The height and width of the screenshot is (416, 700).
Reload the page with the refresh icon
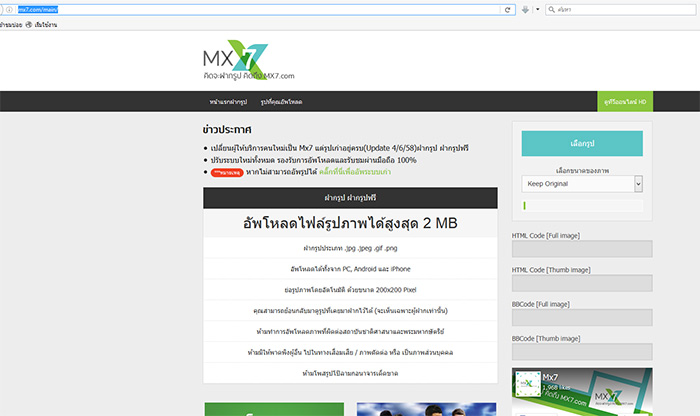508,10
